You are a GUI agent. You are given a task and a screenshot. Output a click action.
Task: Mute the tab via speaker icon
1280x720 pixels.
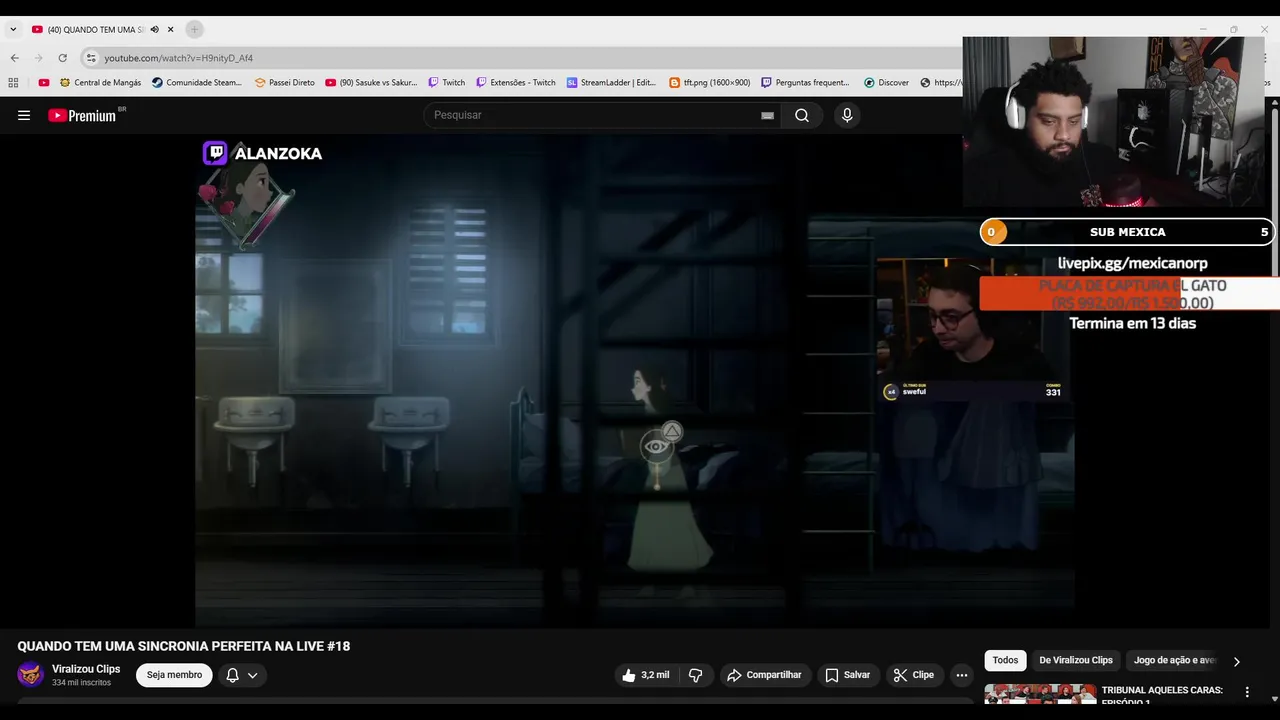point(154,29)
